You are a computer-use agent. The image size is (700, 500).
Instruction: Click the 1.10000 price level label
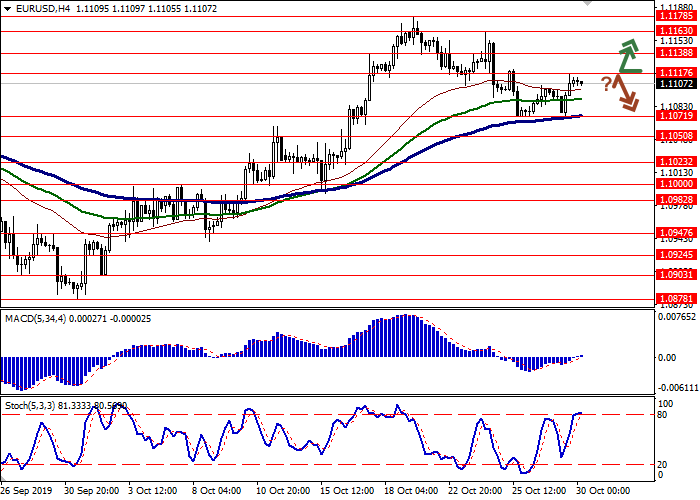pyautogui.click(x=676, y=184)
